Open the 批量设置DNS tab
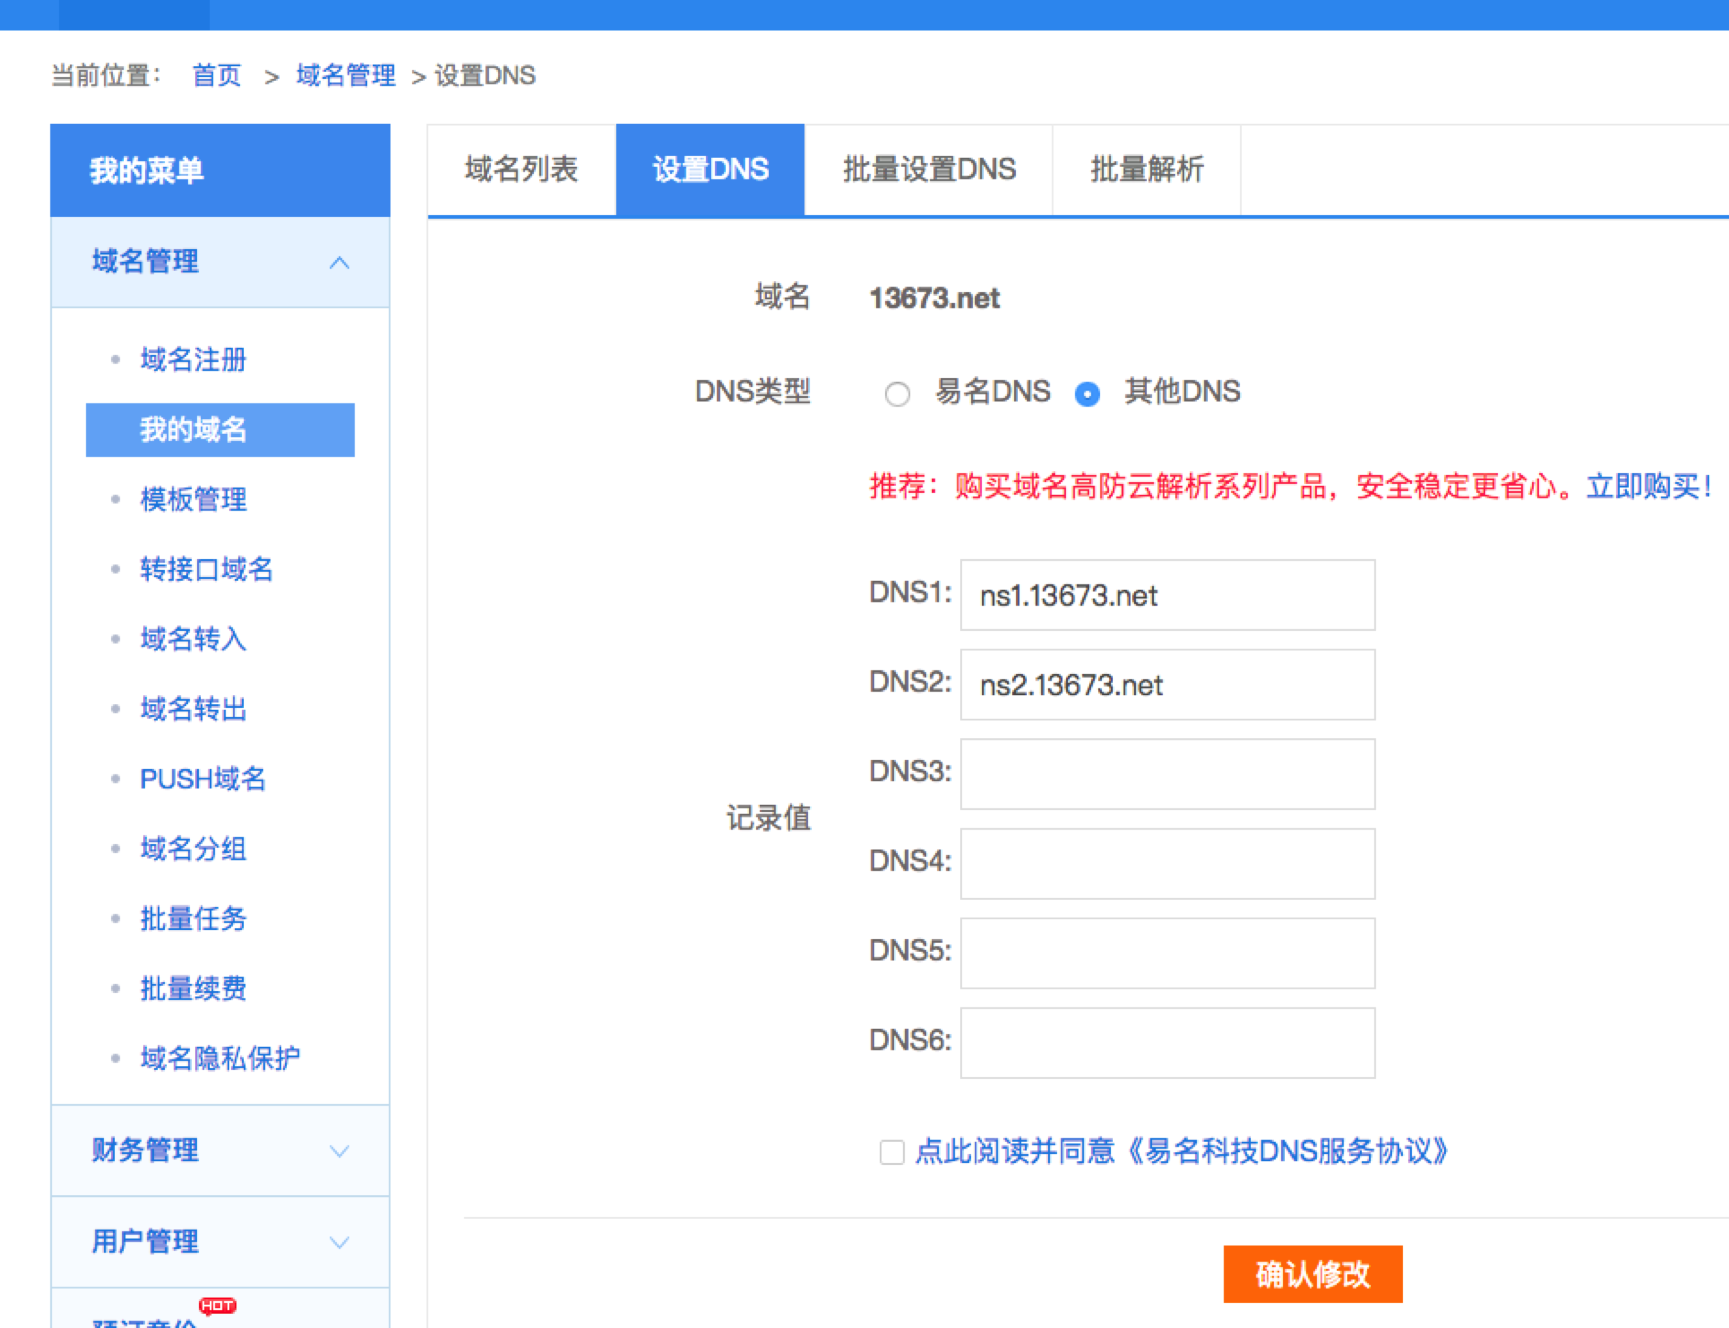The image size is (1729, 1328). 928,170
